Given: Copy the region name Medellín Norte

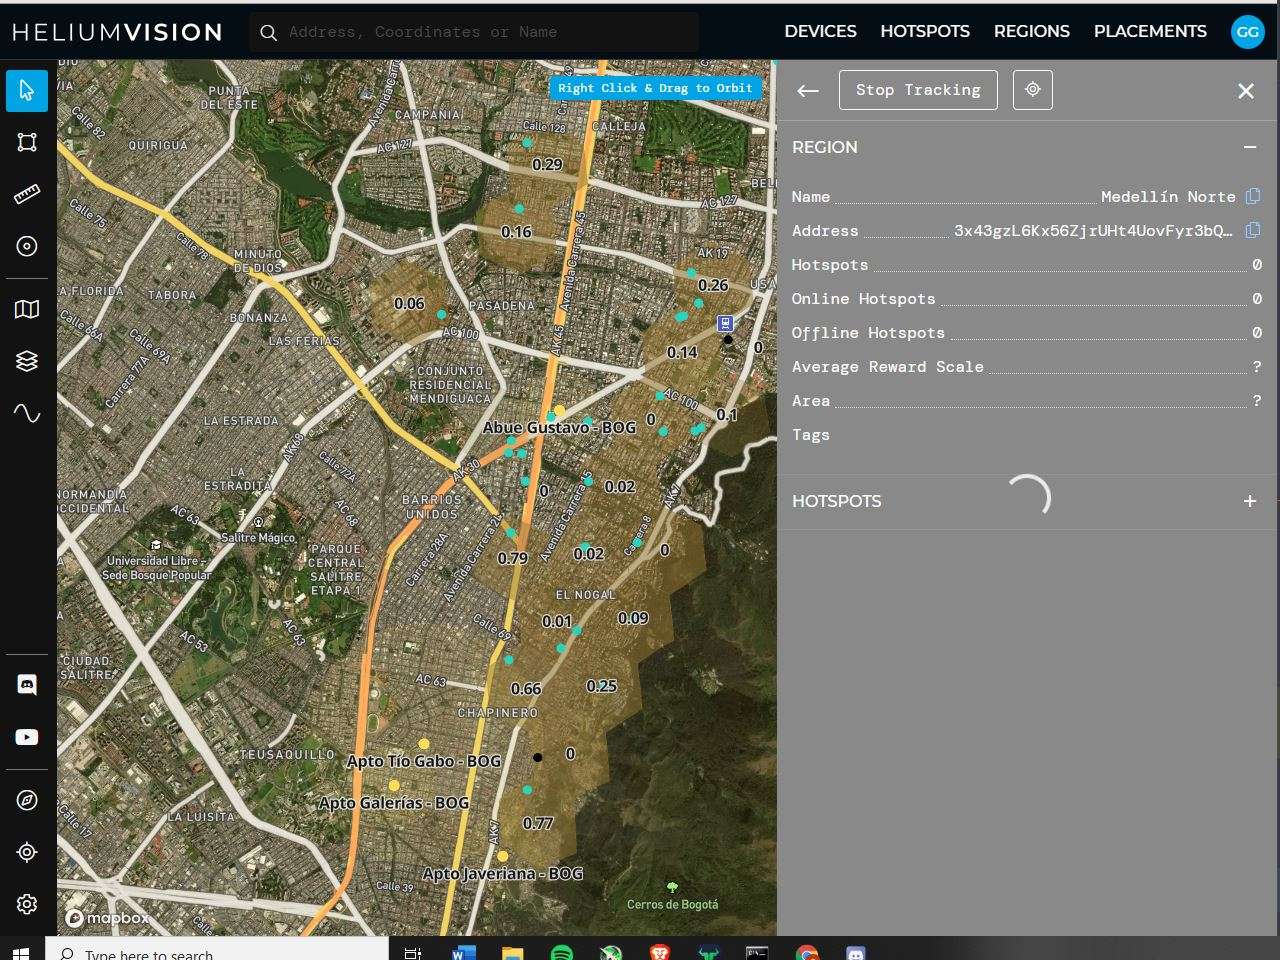Looking at the screenshot, I should click(x=1253, y=196).
